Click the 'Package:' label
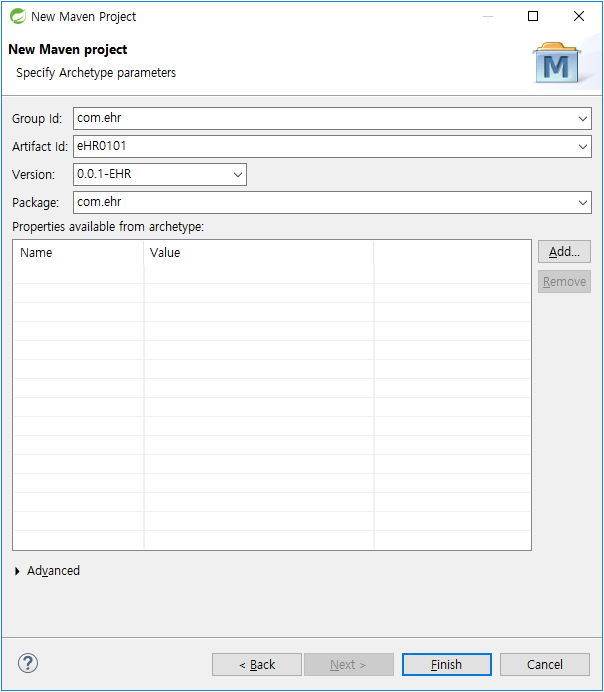Image resolution: width=604 pixels, height=692 pixels. point(35,203)
